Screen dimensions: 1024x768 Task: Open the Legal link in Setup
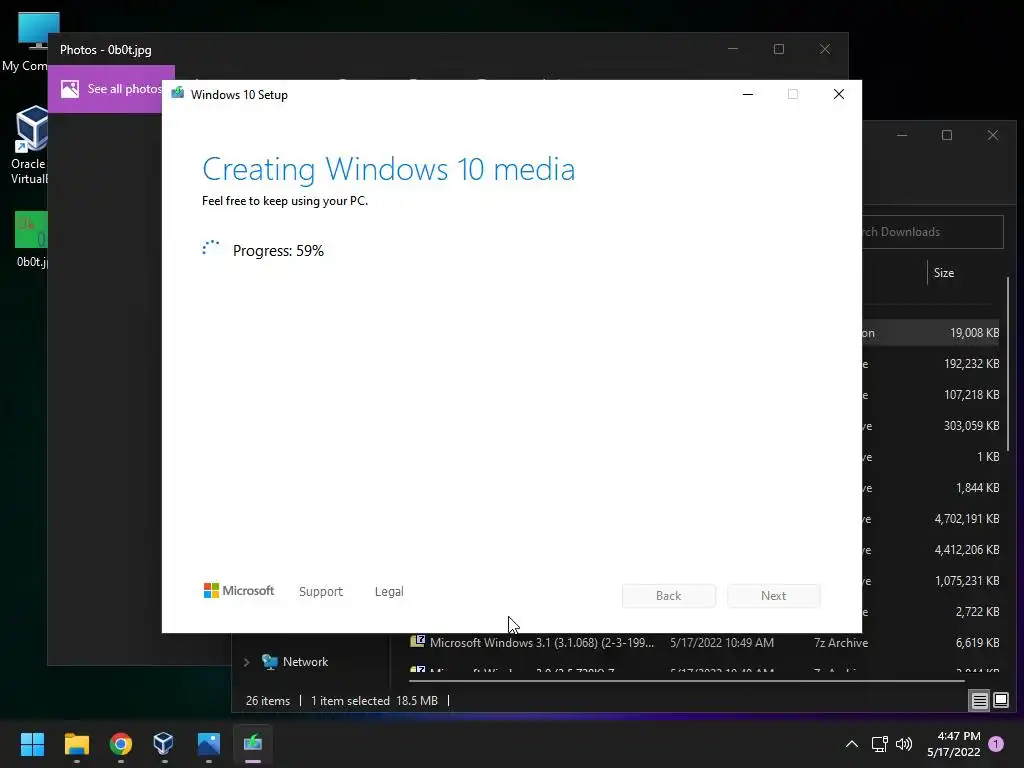click(x=389, y=592)
